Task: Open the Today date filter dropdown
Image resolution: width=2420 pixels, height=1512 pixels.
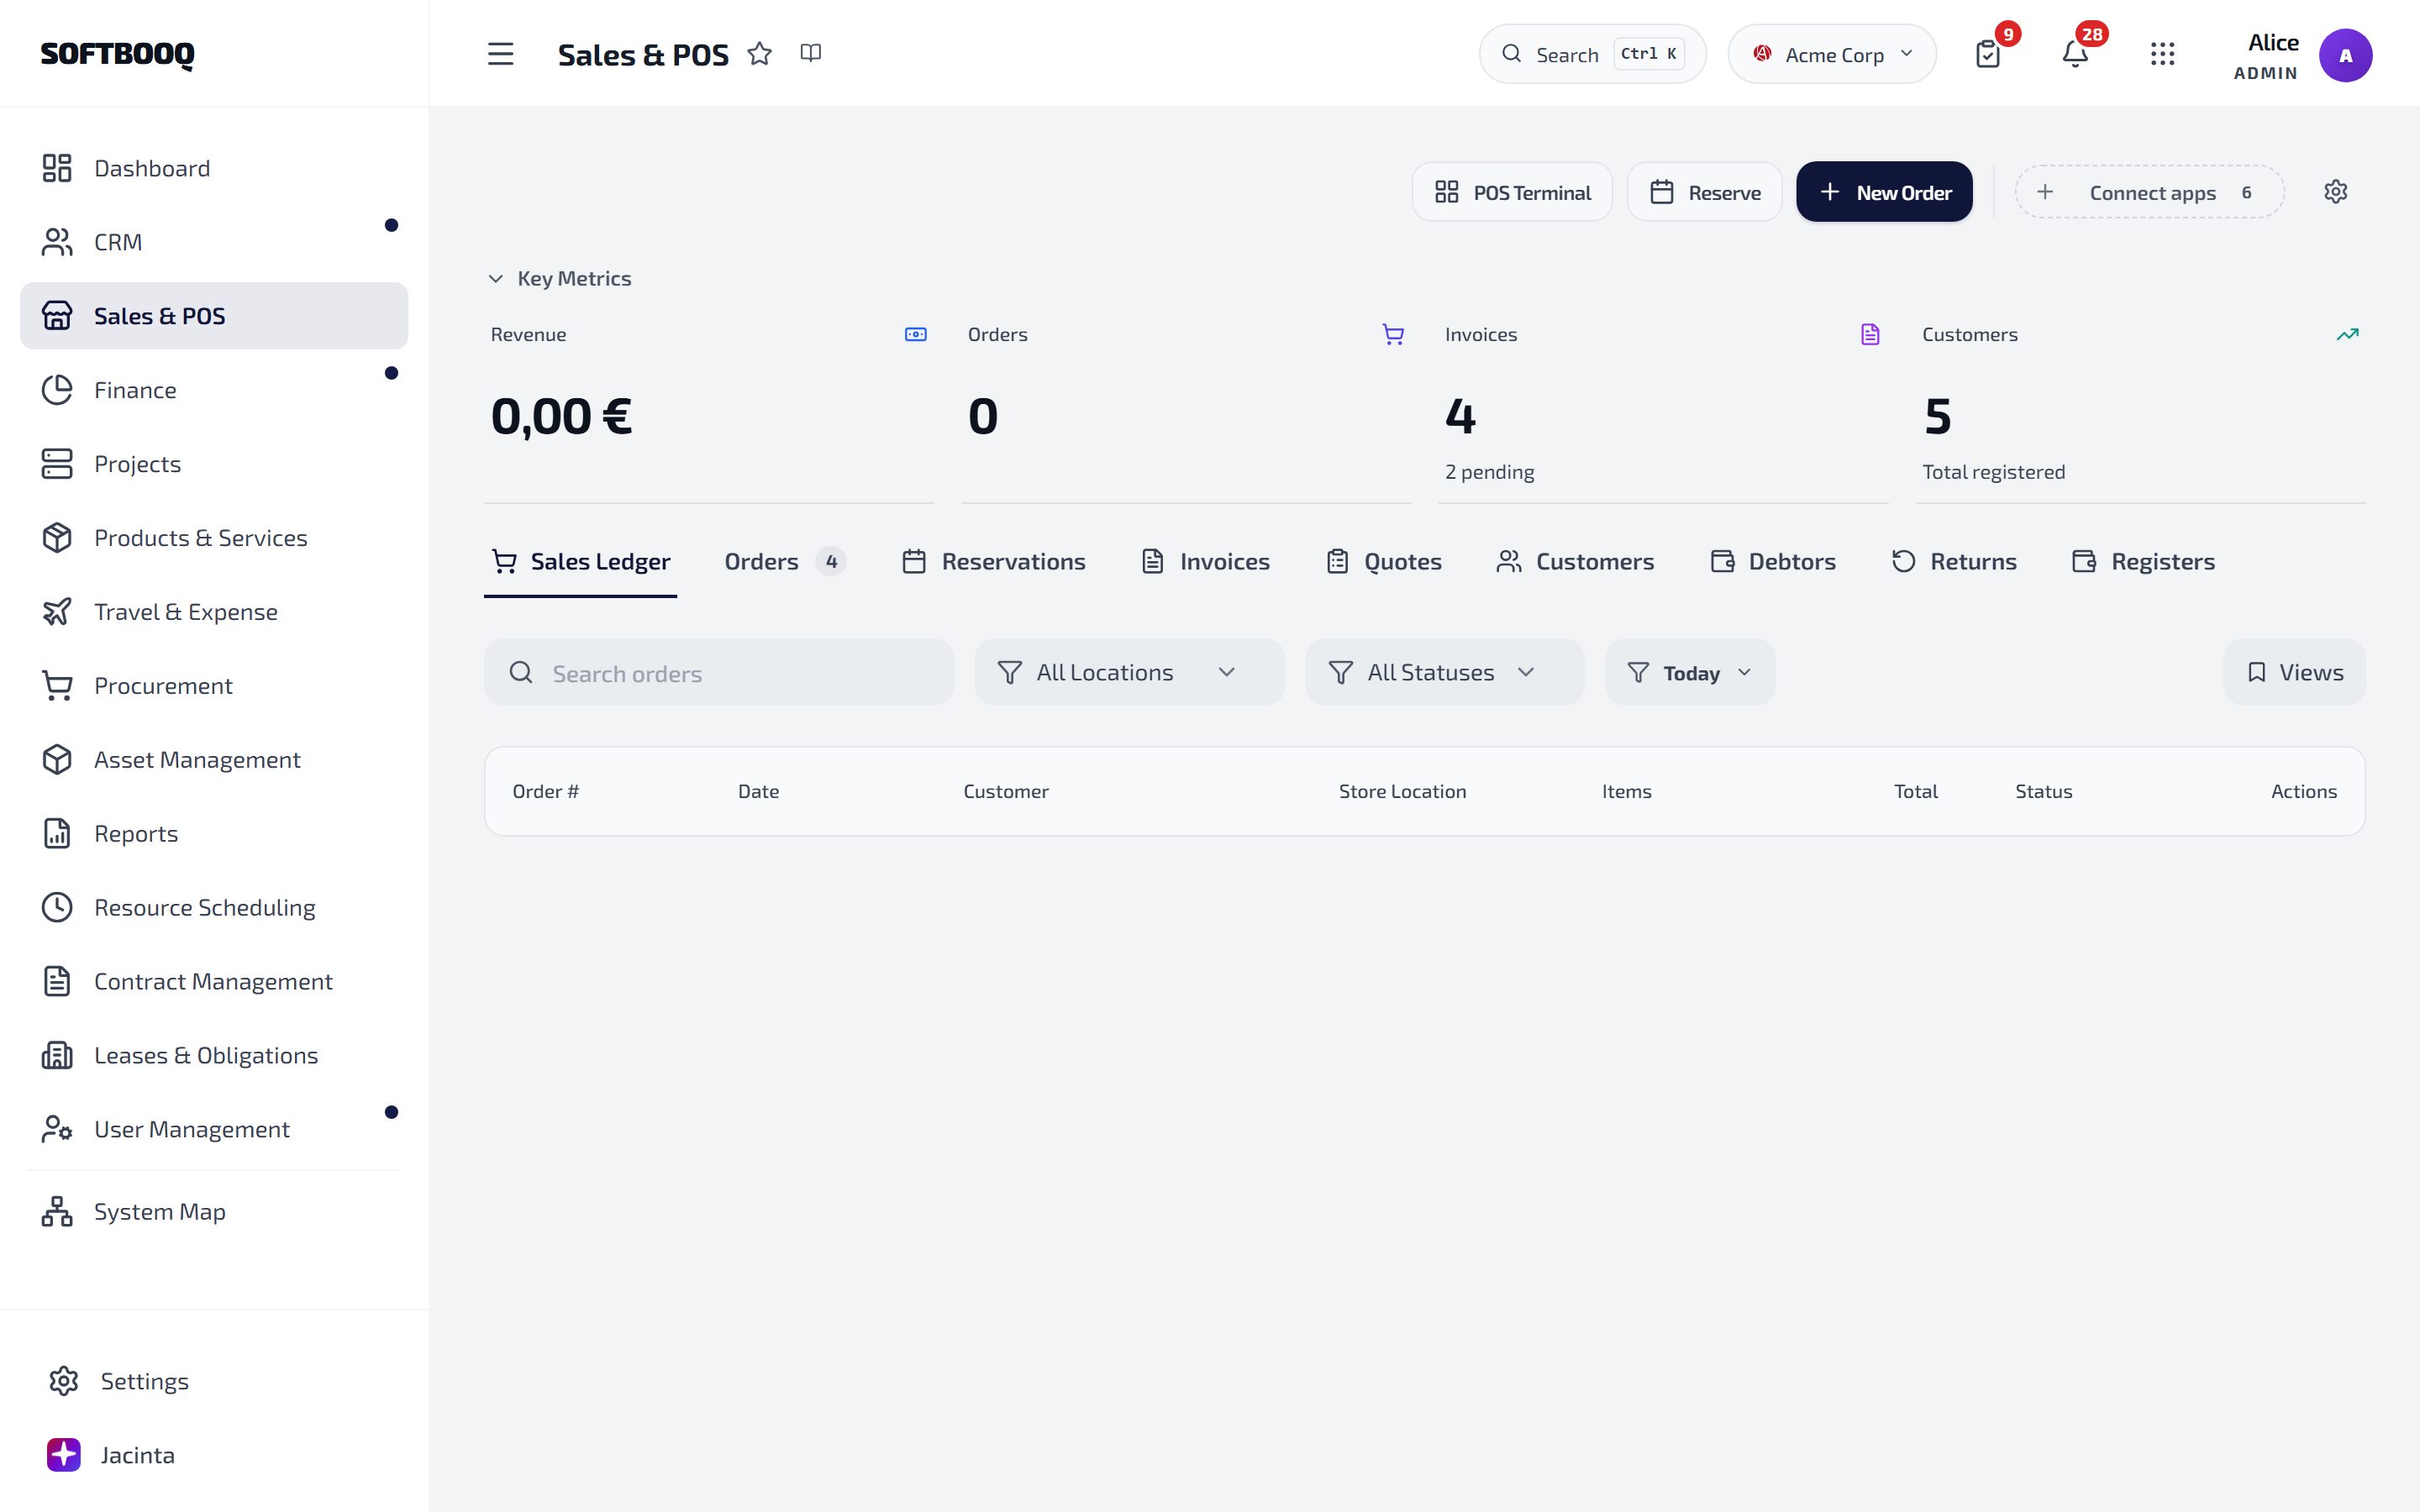Action: 1690,672
